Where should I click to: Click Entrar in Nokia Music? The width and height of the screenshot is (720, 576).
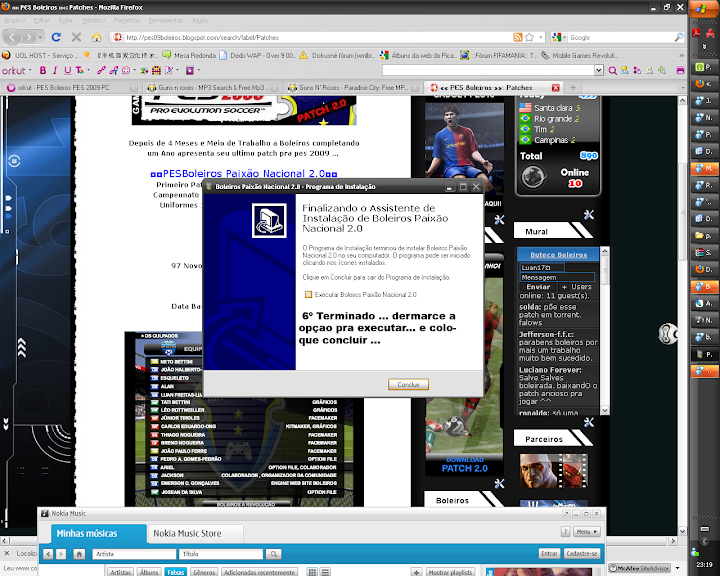(549, 554)
